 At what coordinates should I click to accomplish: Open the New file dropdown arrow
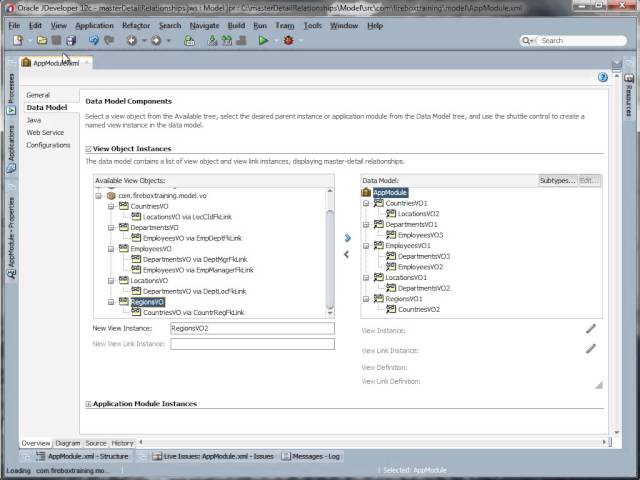pyautogui.click(x=29, y=40)
